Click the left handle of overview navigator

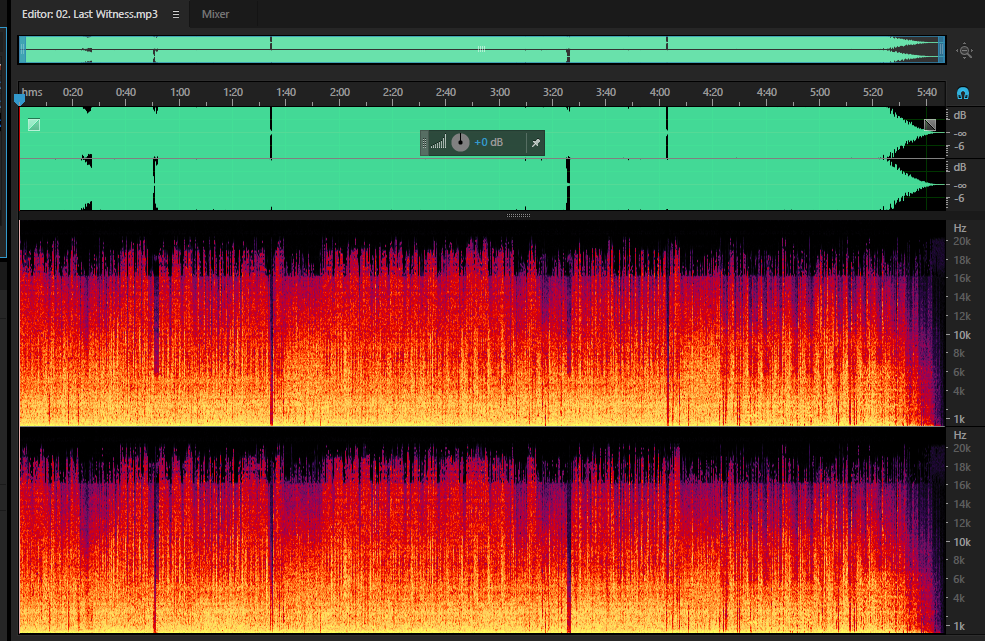[23, 50]
